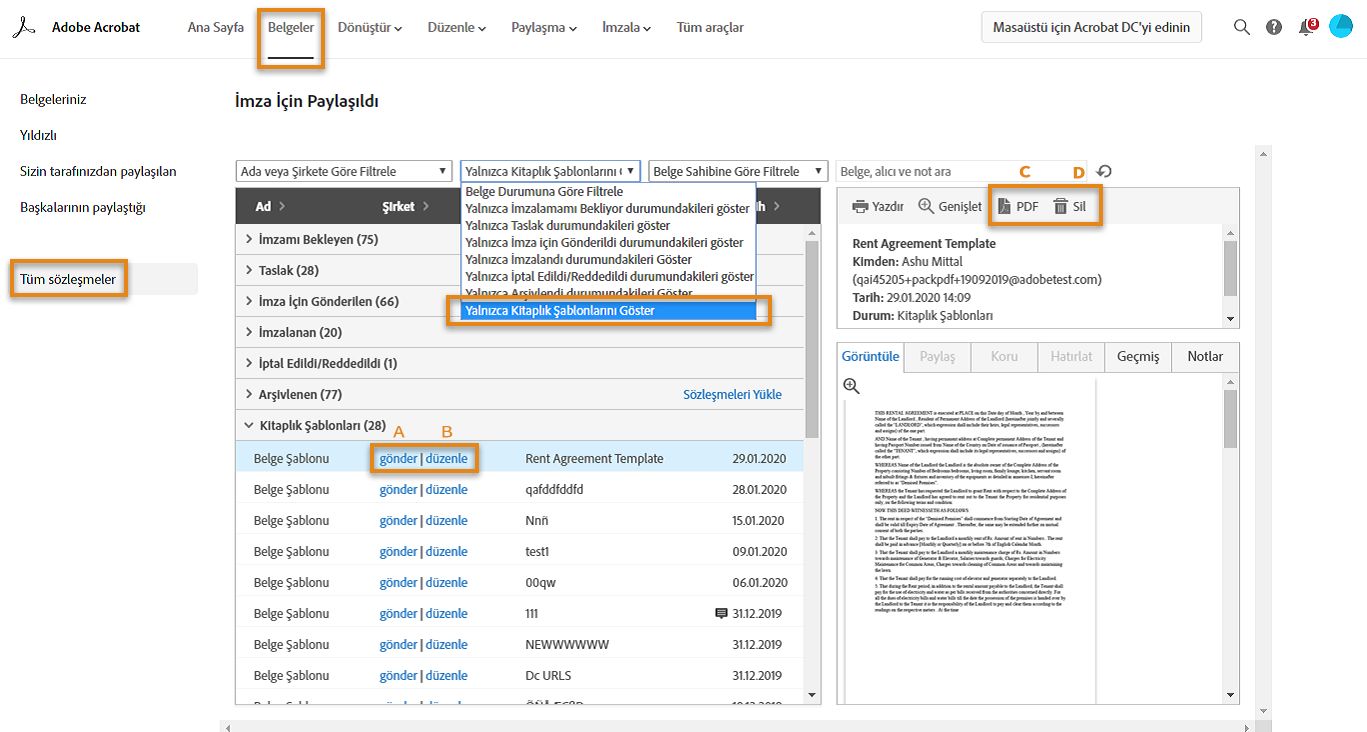
Task: Expand İmza İçin Gönderilen (66) group
Action: click(519, 302)
